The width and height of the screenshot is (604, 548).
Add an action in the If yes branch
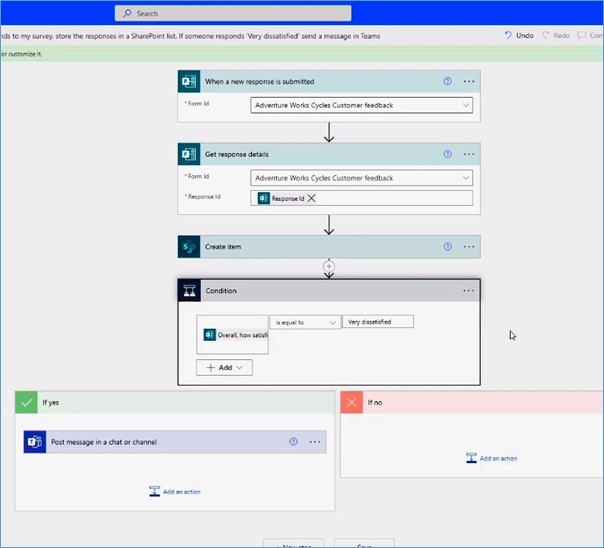point(175,492)
